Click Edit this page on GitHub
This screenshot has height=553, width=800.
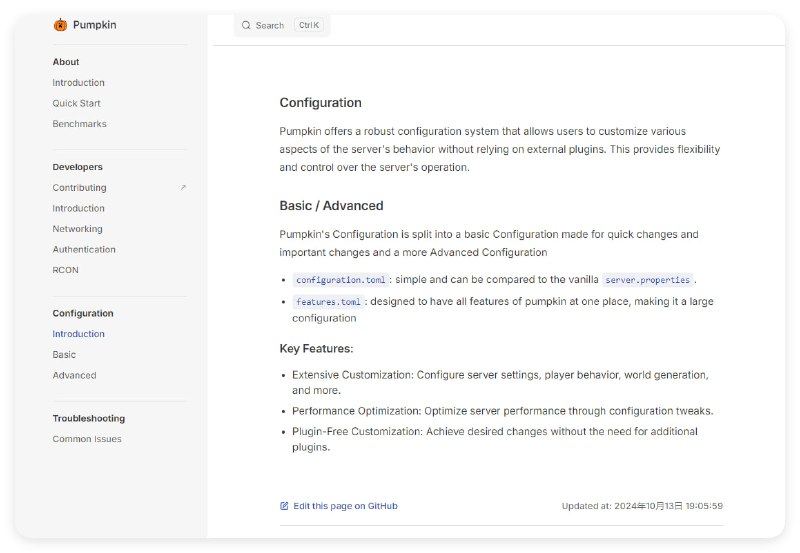pos(345,506)
